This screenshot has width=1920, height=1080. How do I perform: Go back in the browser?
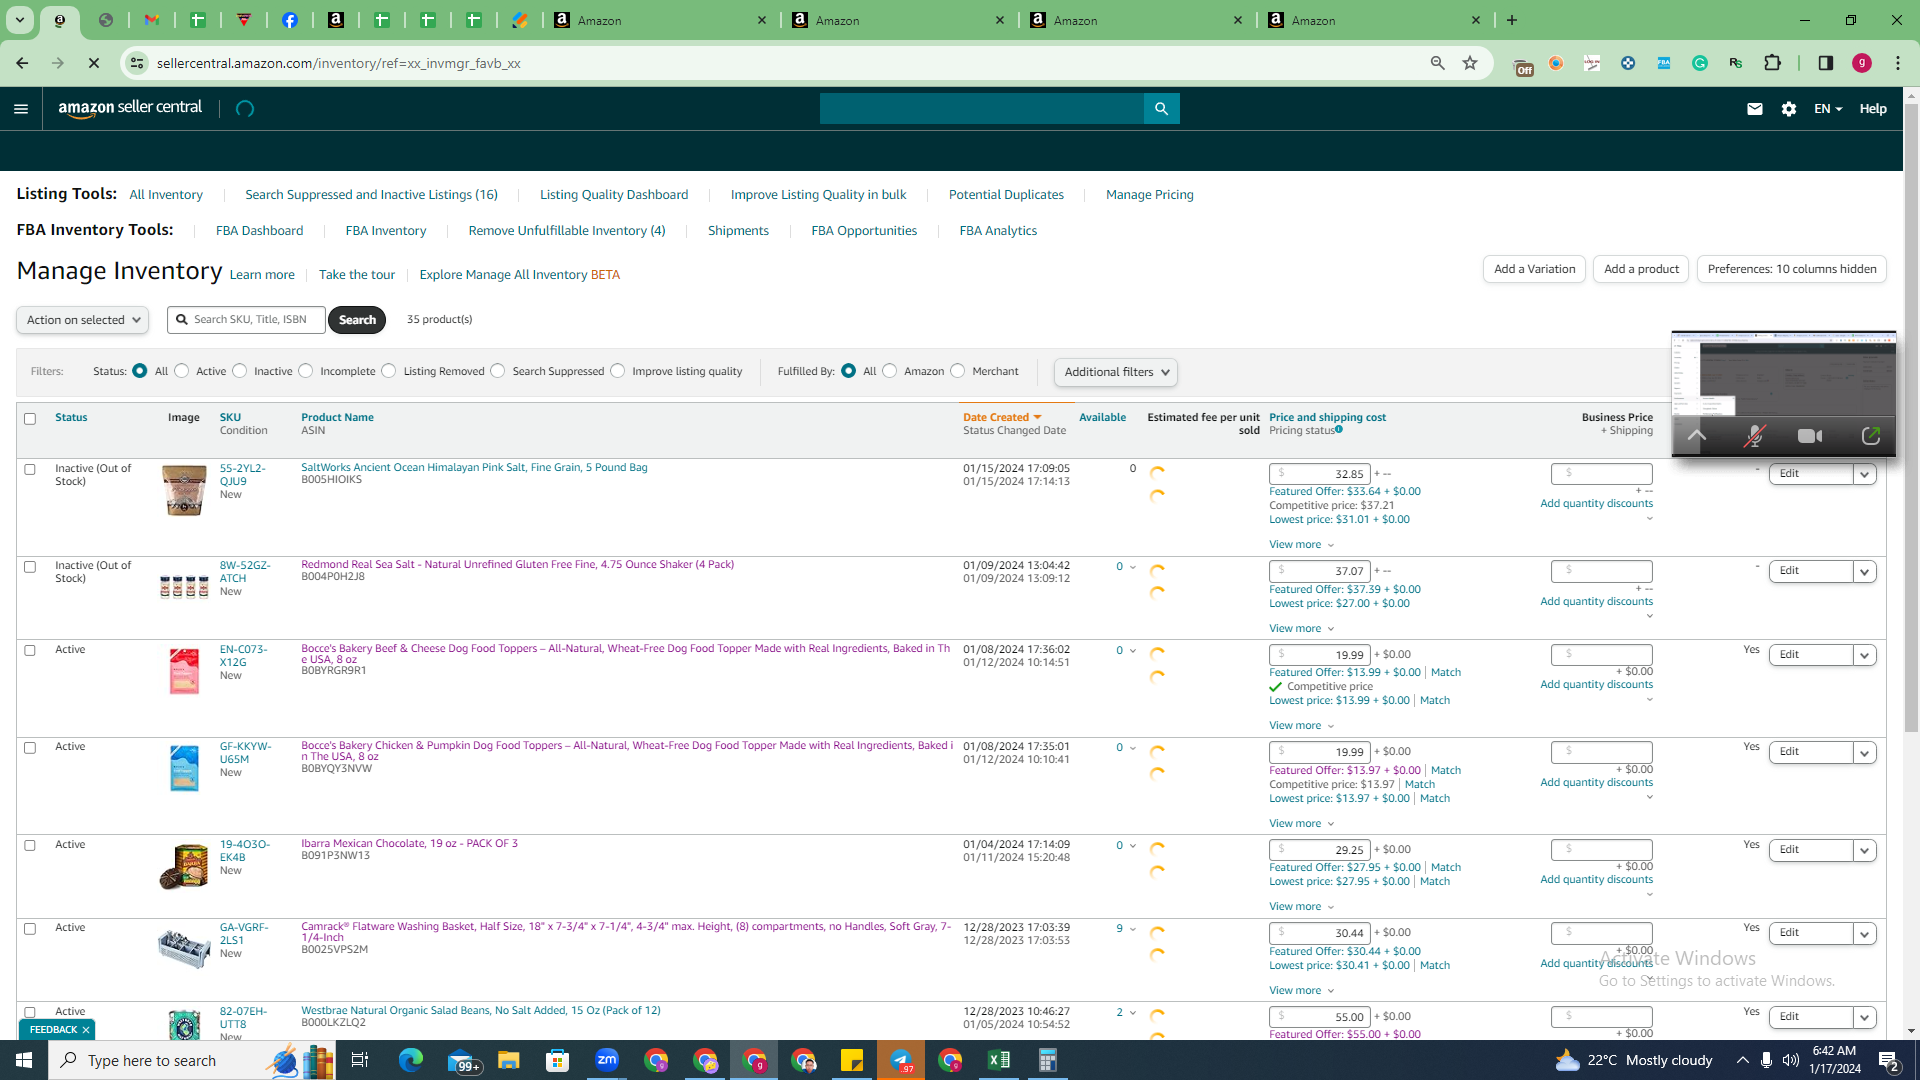click(x=22, y=63)
